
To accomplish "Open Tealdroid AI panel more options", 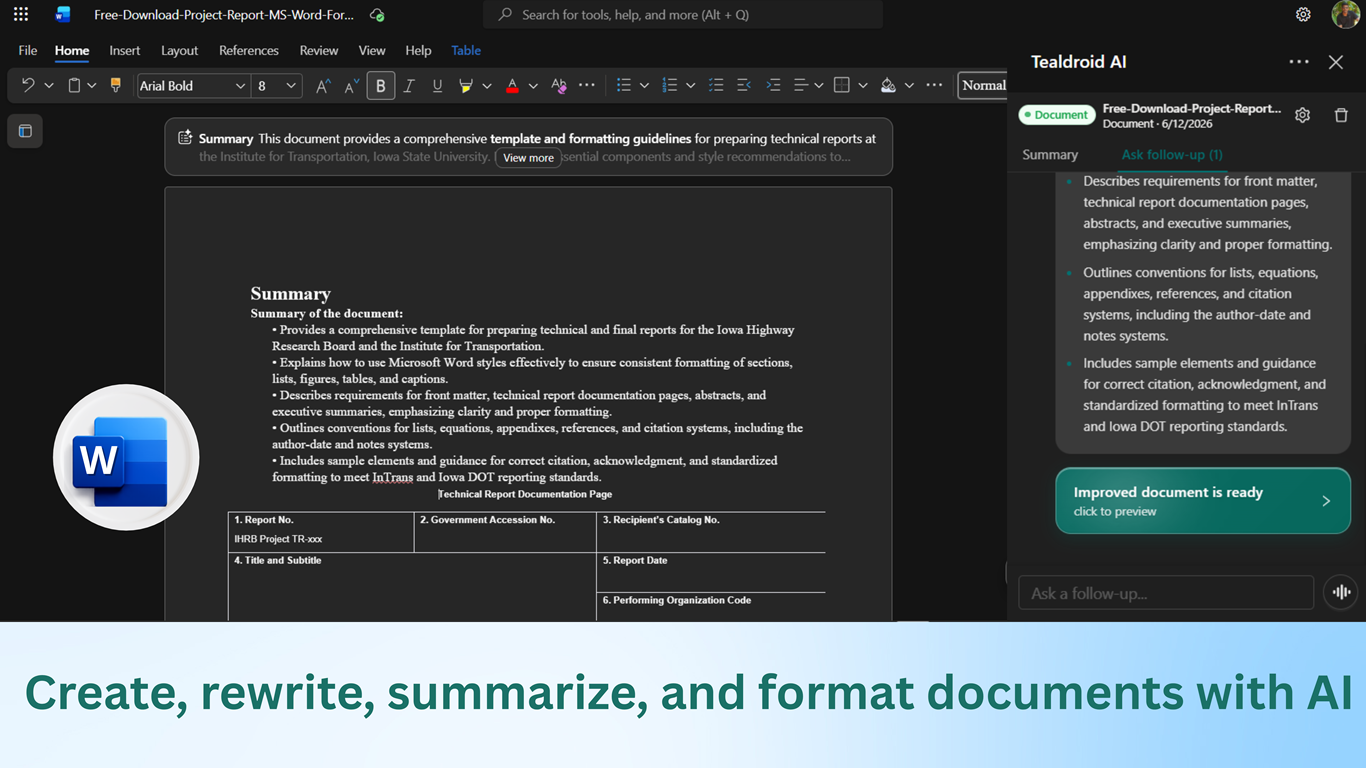I will click(1299, 62).
